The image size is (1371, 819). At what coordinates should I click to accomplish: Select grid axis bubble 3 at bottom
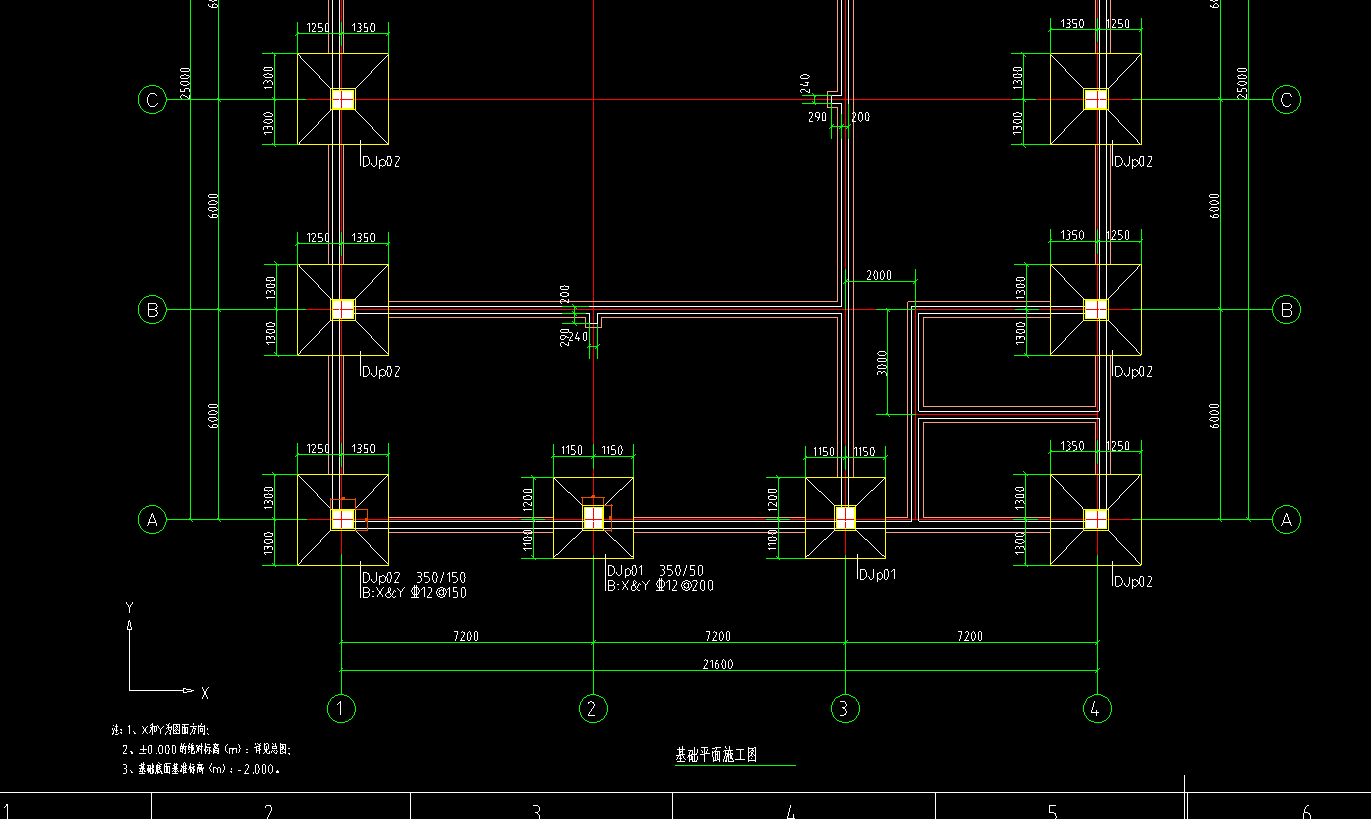tap(845, 709)
